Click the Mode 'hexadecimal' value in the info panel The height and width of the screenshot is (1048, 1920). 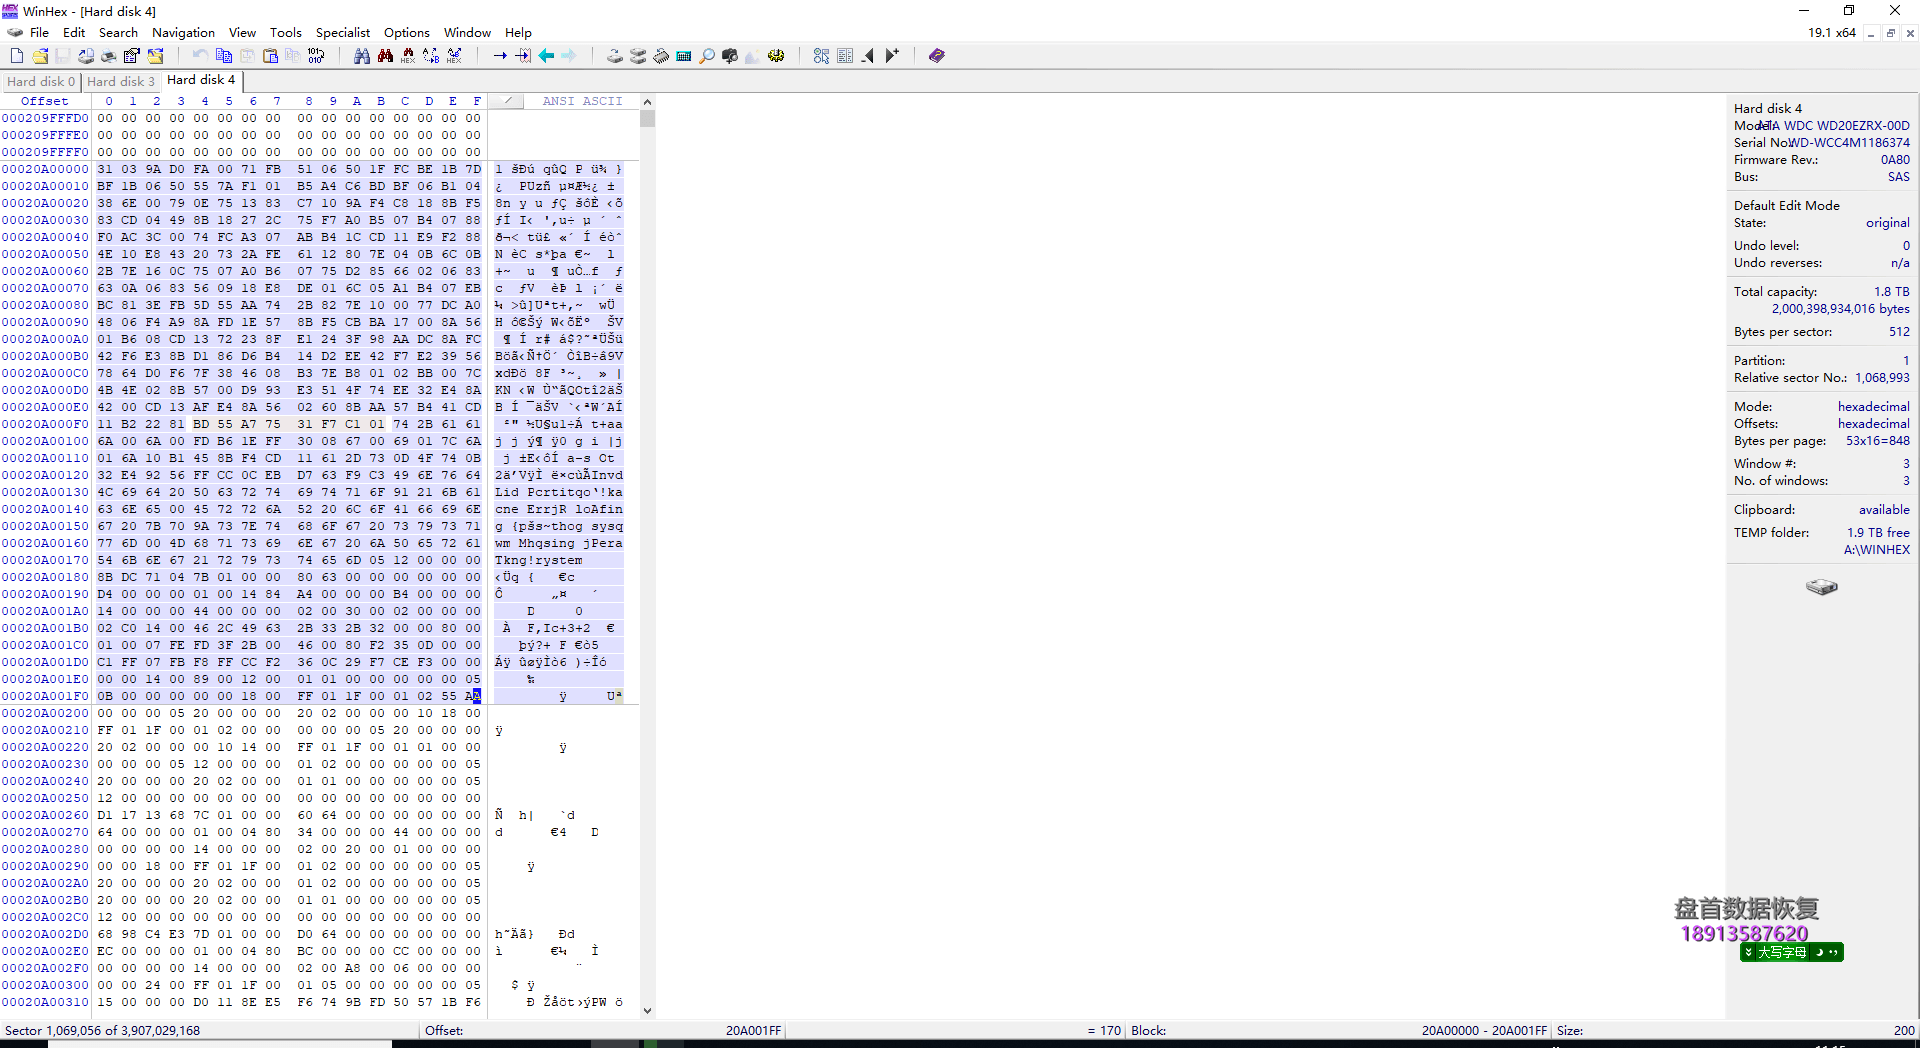point(1873,407)
